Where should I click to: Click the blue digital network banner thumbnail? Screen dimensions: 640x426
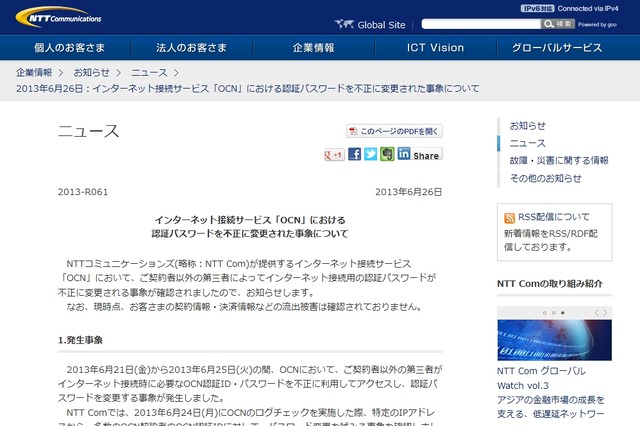(x=554, y=340)
